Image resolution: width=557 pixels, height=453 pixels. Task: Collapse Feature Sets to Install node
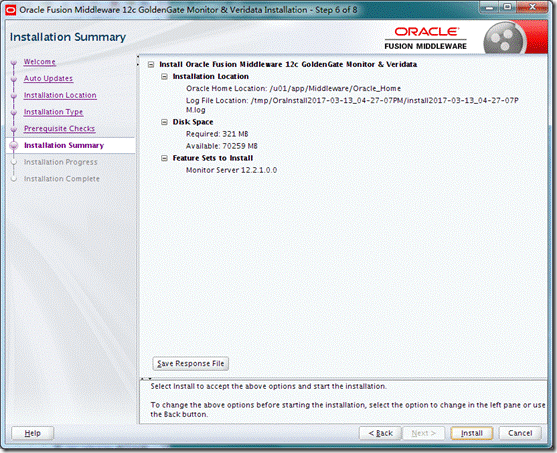pos(164,158)
